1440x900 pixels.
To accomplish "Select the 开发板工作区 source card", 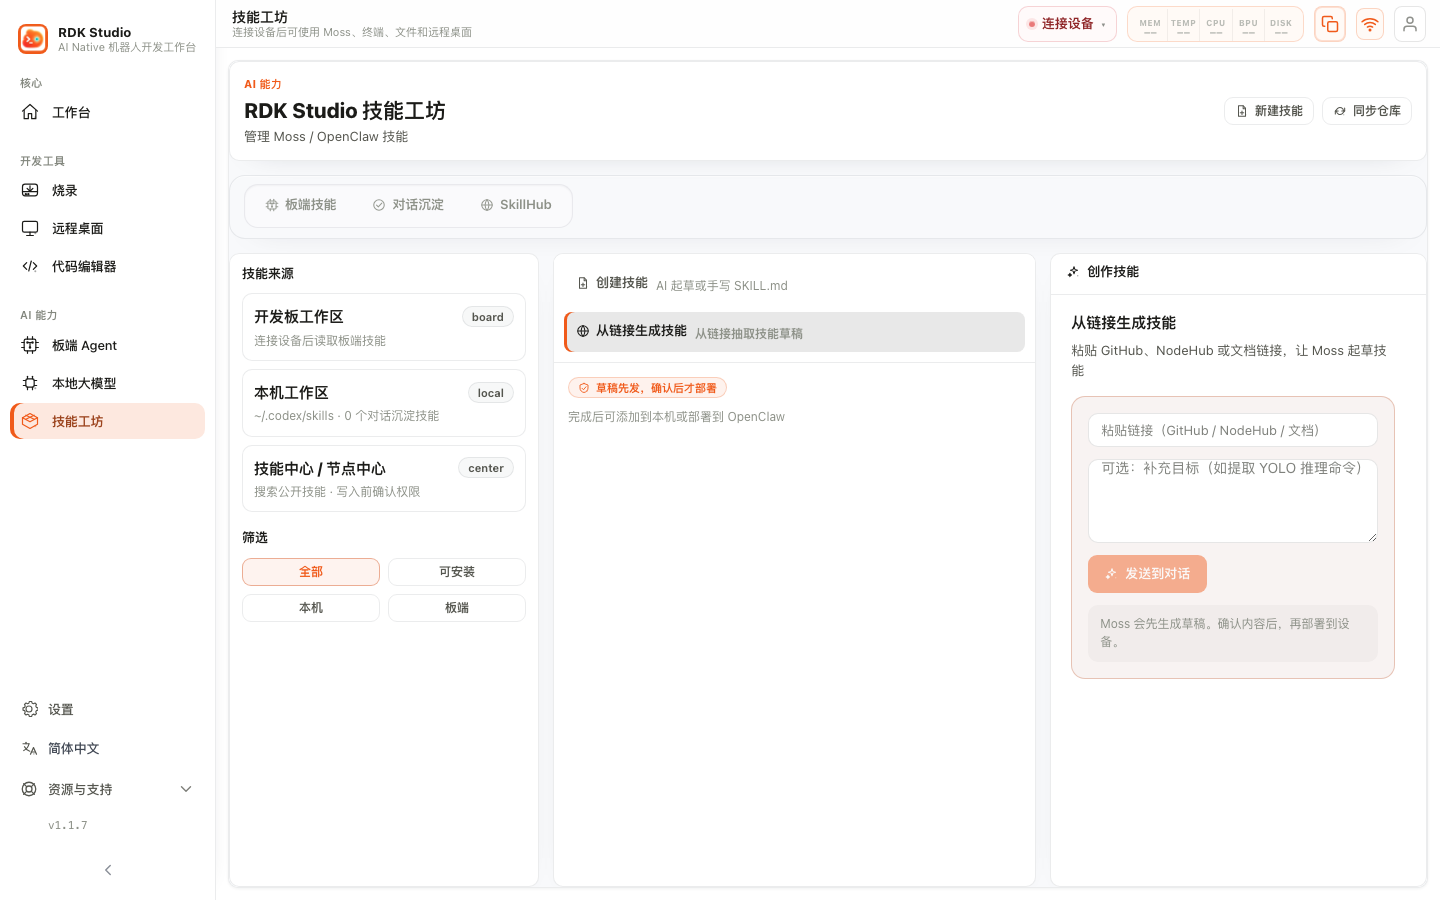I will (384, 327).
